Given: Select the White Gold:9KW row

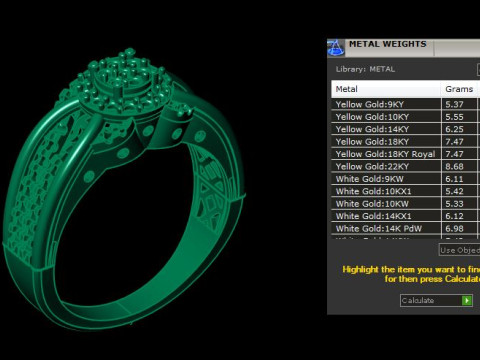Looking at the screenshot, I should (406, 179).
